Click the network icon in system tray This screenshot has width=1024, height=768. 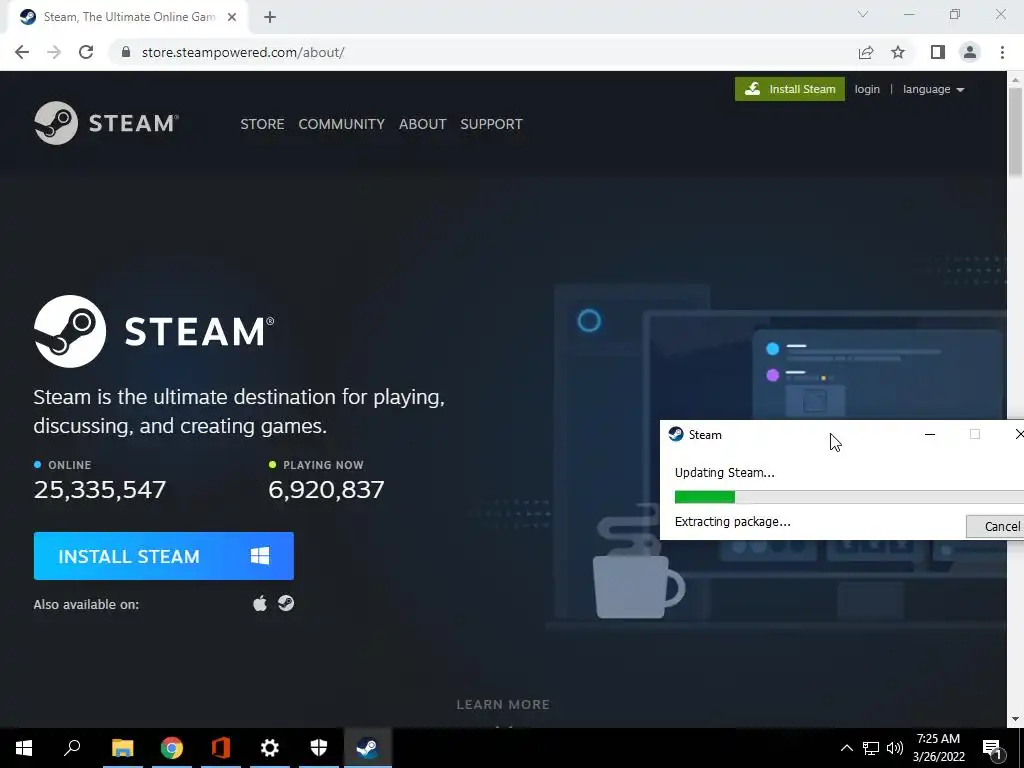coord(871,748)
